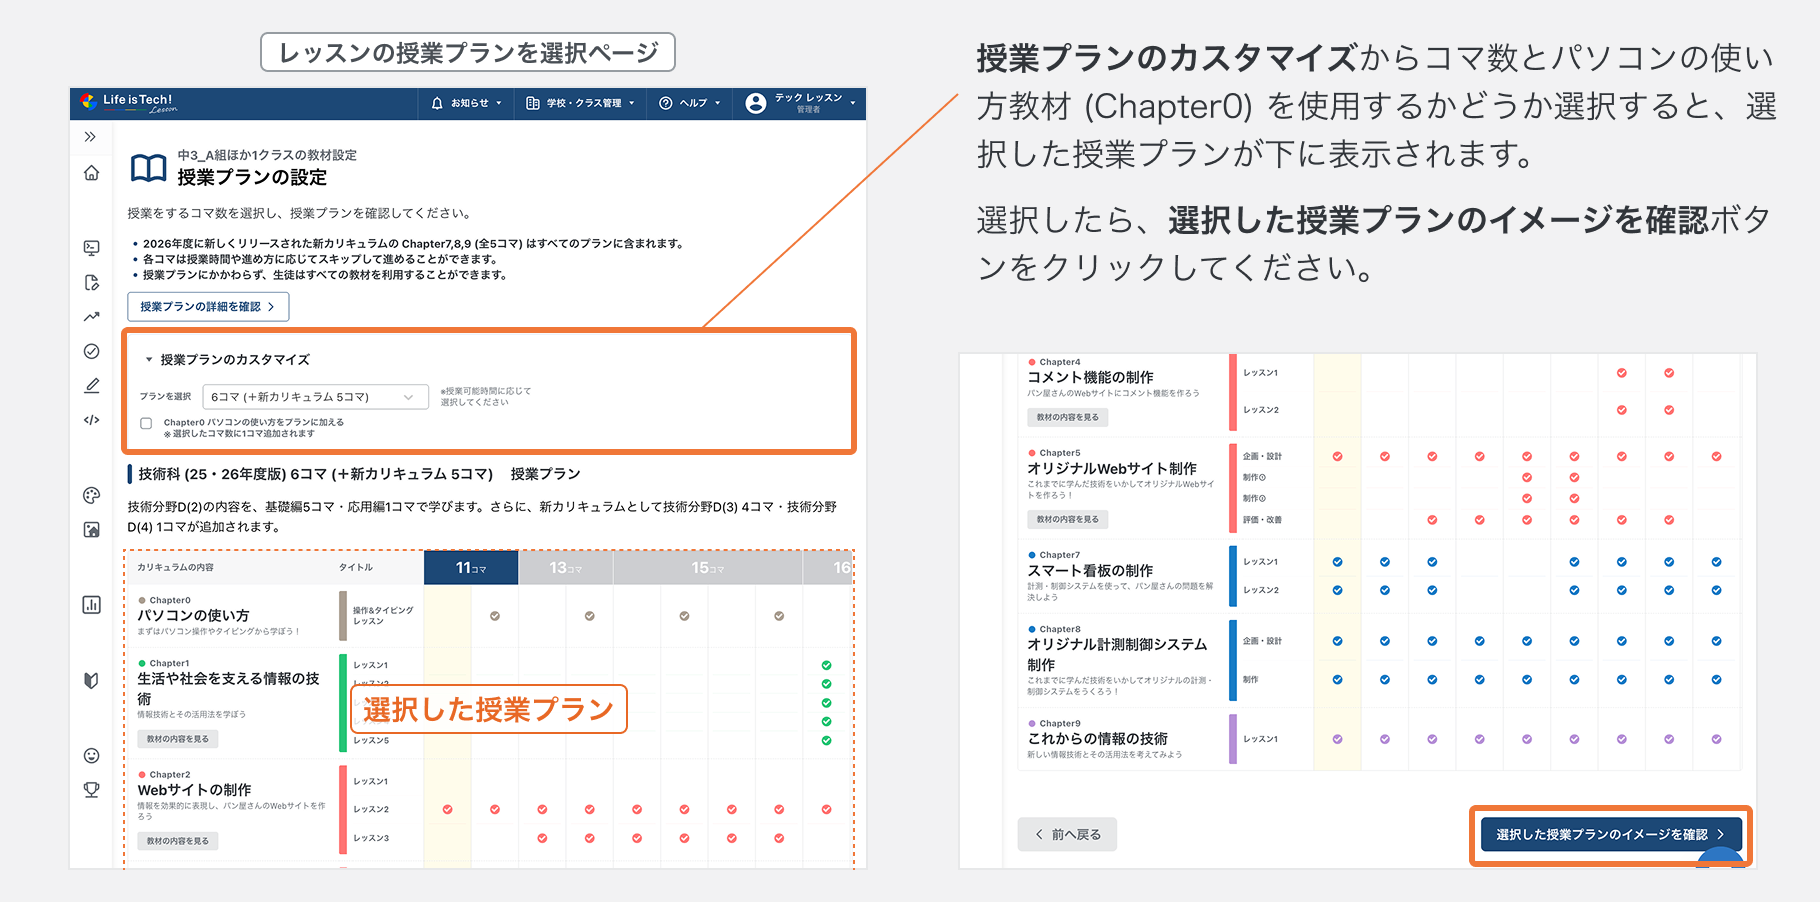Open the 学校・クラス管理 menu

[580, 103]
